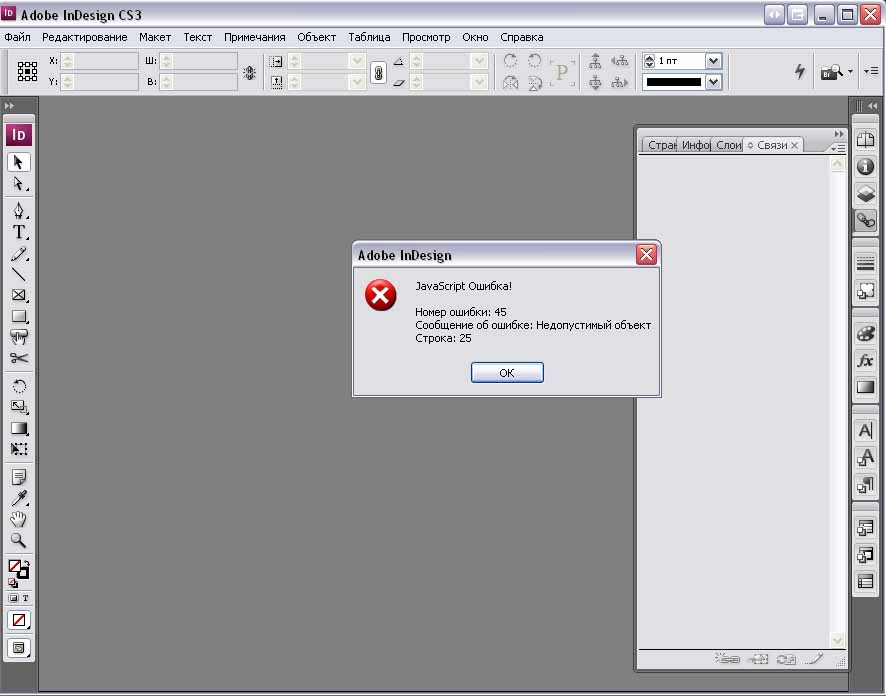This screenshot has height=696, width=886.
Task: Click the fill/stroke color box in toolbox
Action: 18,568
